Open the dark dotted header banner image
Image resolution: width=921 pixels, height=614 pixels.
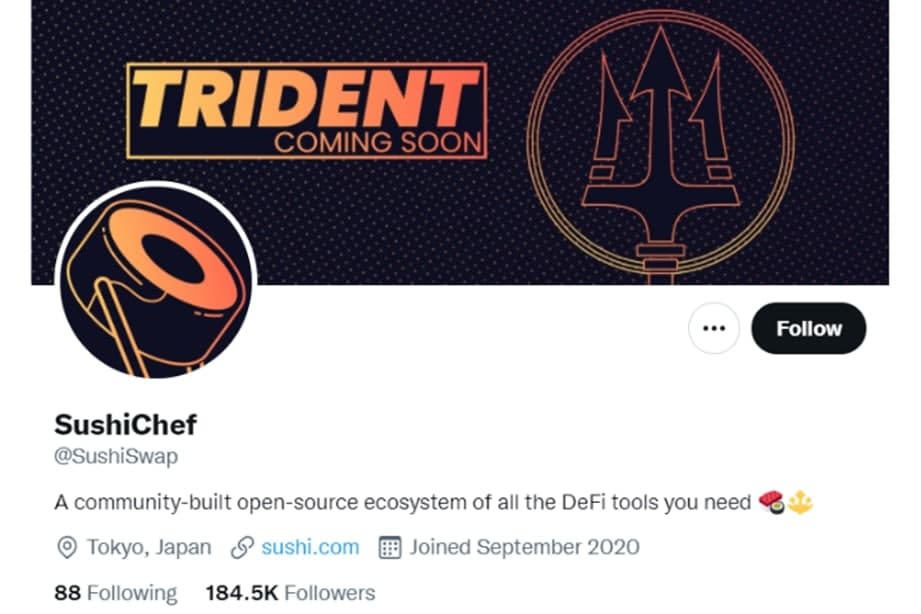click(x=460, y=142)
